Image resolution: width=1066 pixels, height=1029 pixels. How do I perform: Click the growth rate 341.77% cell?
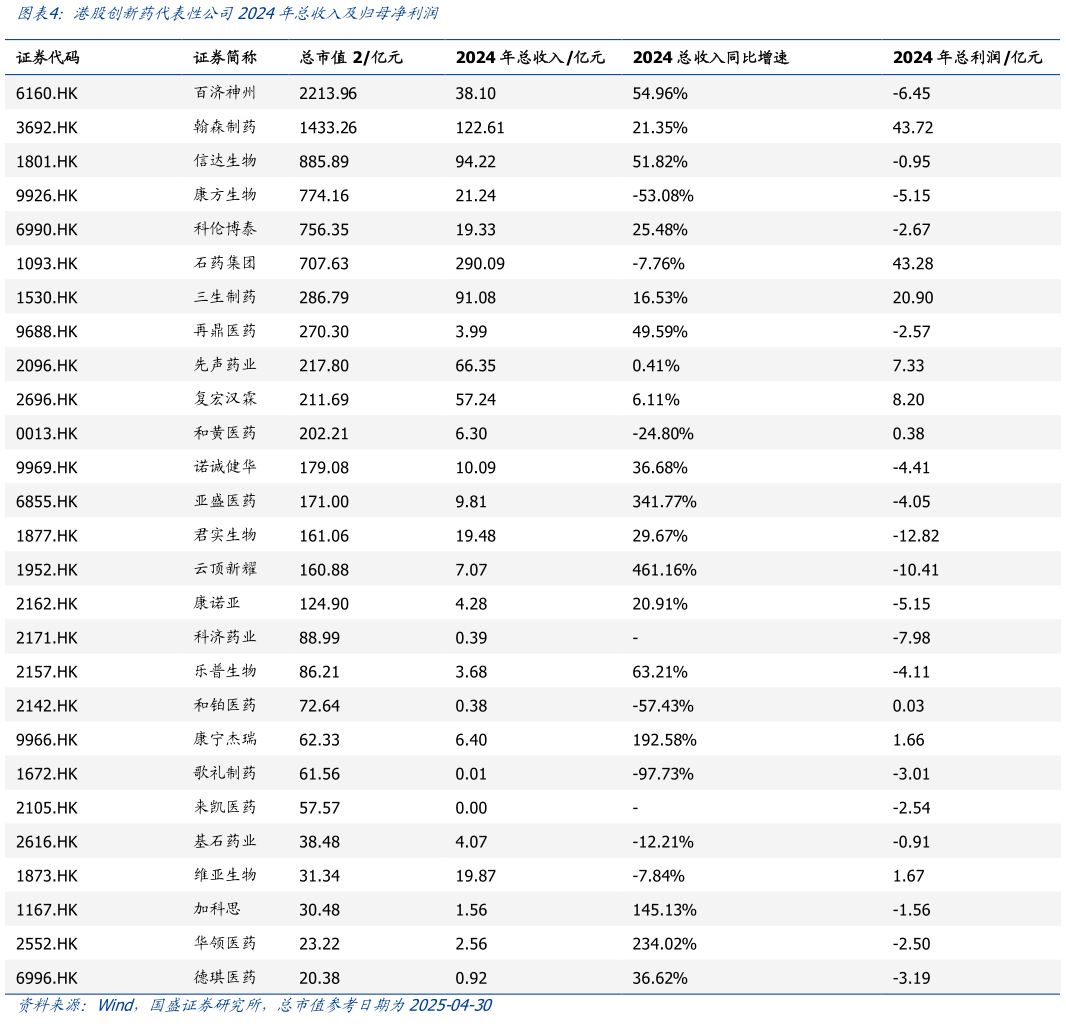664,501
